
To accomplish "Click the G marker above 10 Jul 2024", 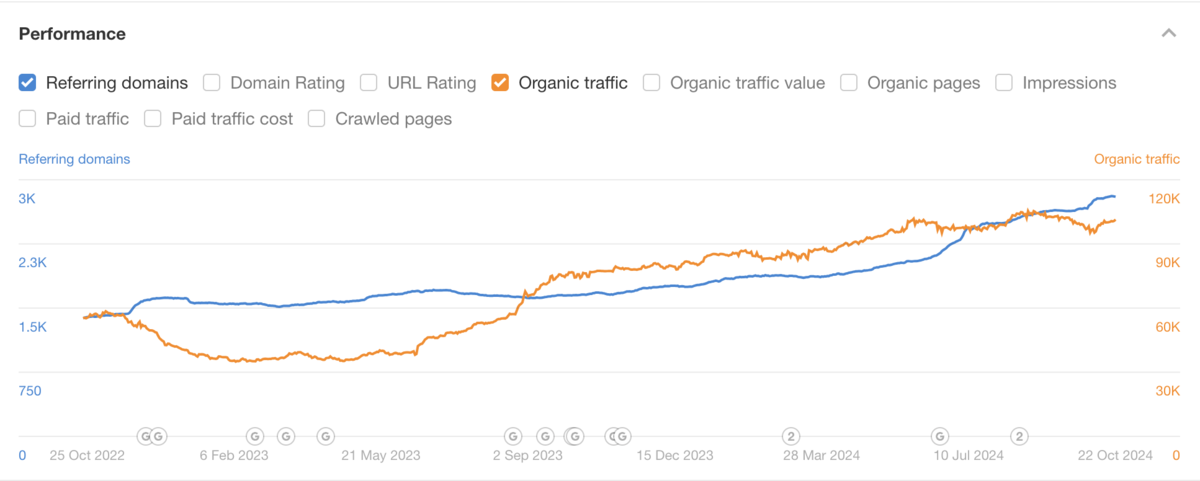I will (x=940, y=436).
